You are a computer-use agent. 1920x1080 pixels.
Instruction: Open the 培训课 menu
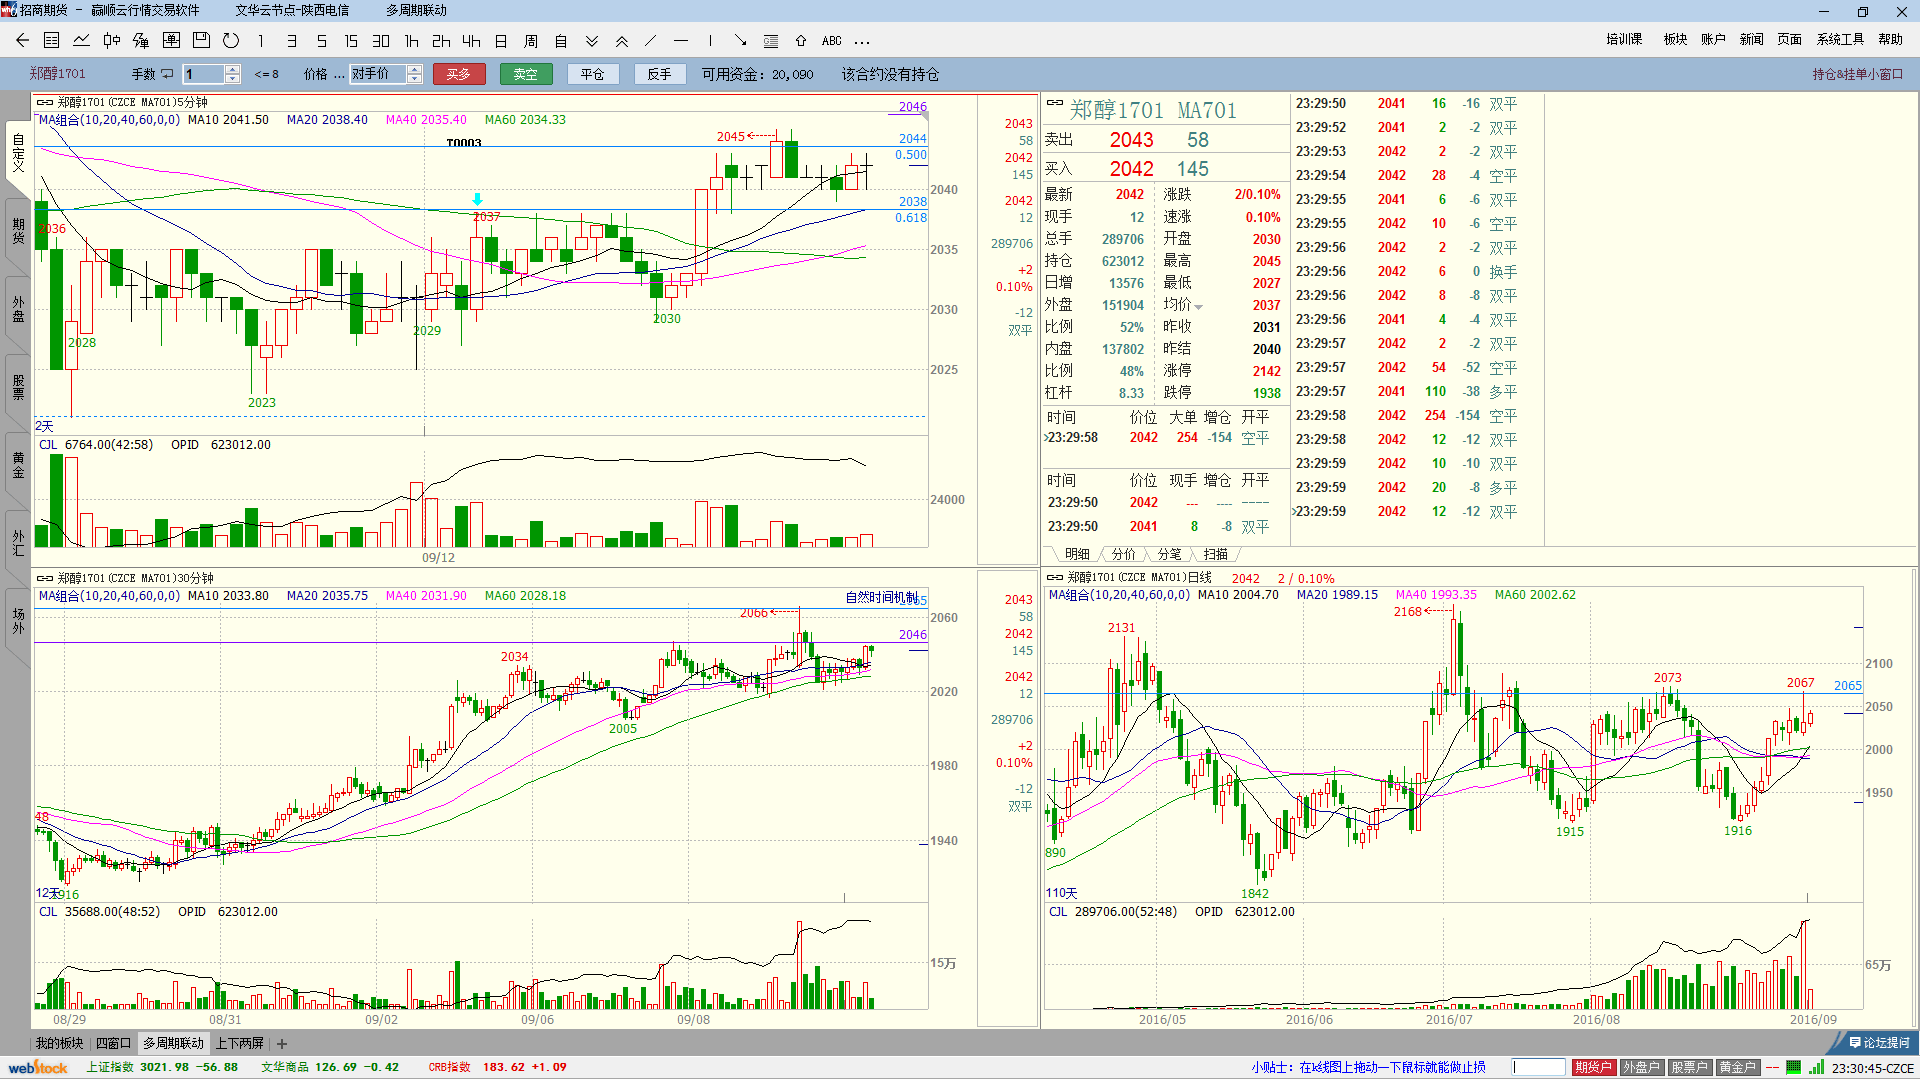tap(1624, 40)
